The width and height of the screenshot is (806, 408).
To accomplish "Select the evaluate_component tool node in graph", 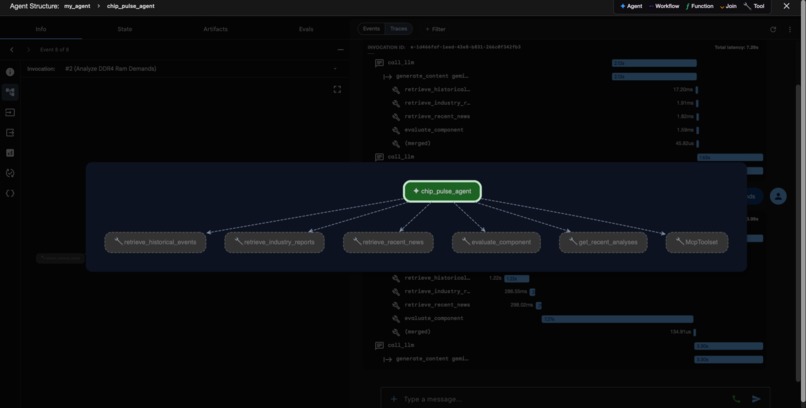I will pos(496,242).
